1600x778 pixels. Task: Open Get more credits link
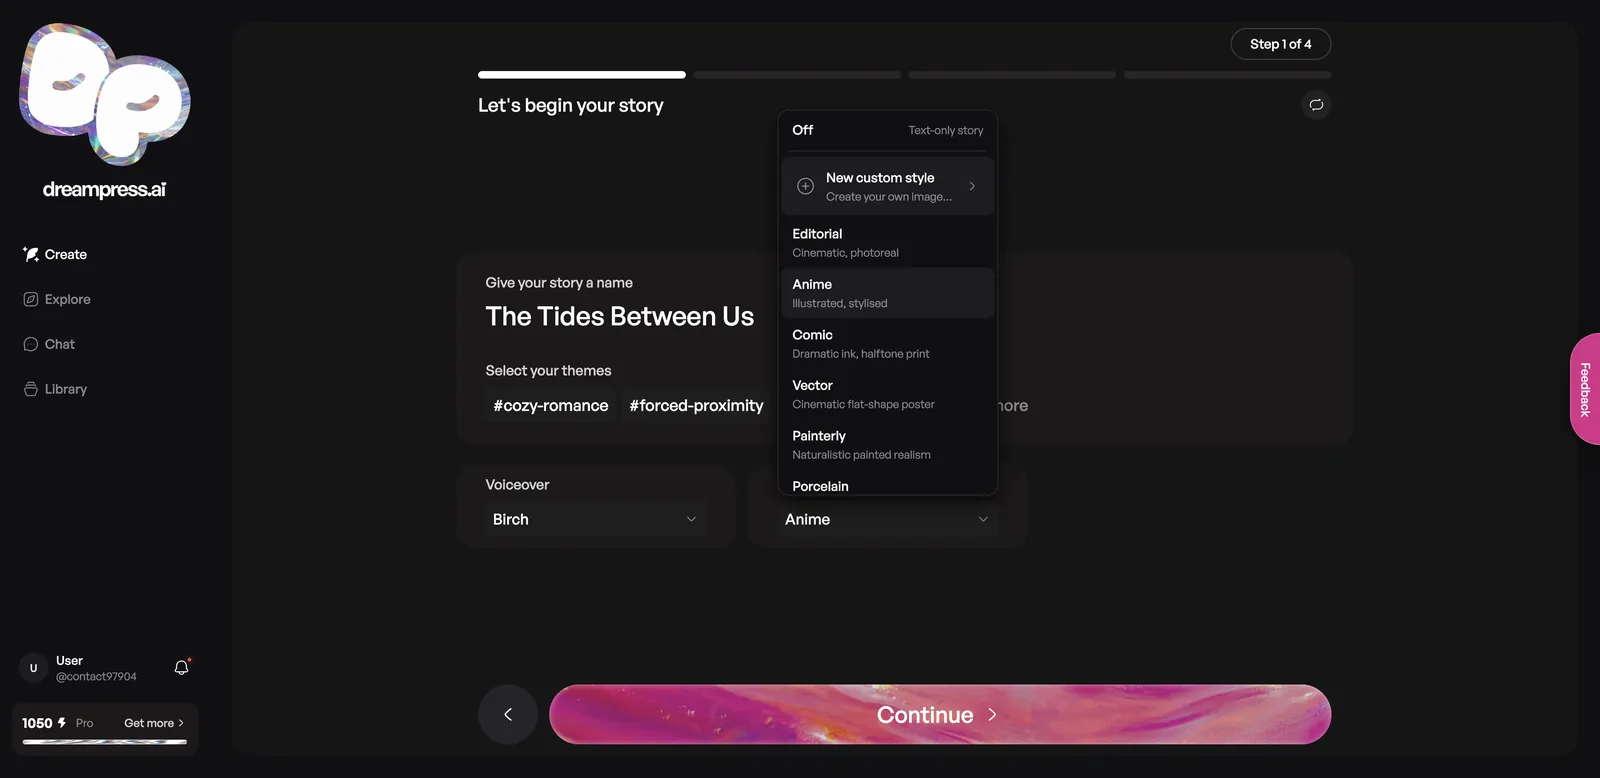pos(154,723)
